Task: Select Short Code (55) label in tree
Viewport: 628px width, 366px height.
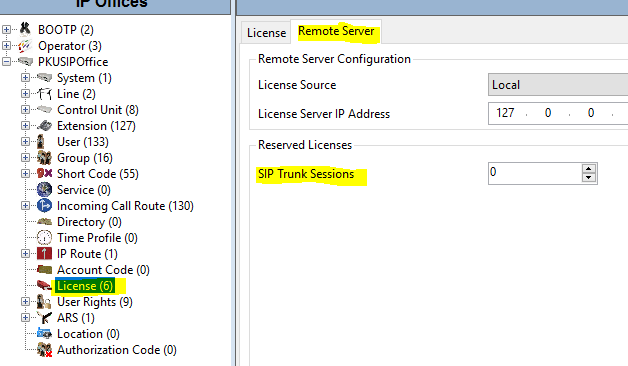Action: [98, 174]
